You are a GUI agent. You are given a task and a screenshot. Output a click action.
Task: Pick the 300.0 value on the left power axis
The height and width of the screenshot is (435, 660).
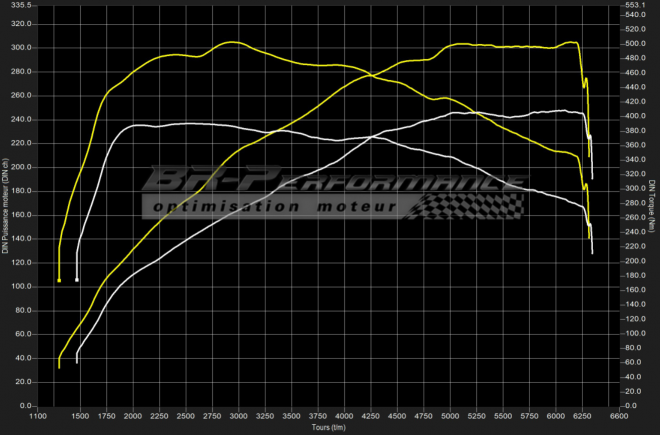[x=20, y=47]
